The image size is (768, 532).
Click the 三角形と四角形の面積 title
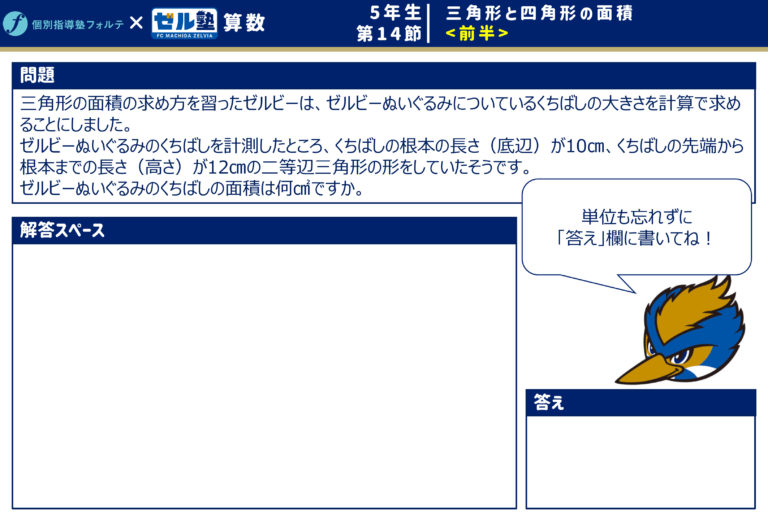[x=539, y=13]
